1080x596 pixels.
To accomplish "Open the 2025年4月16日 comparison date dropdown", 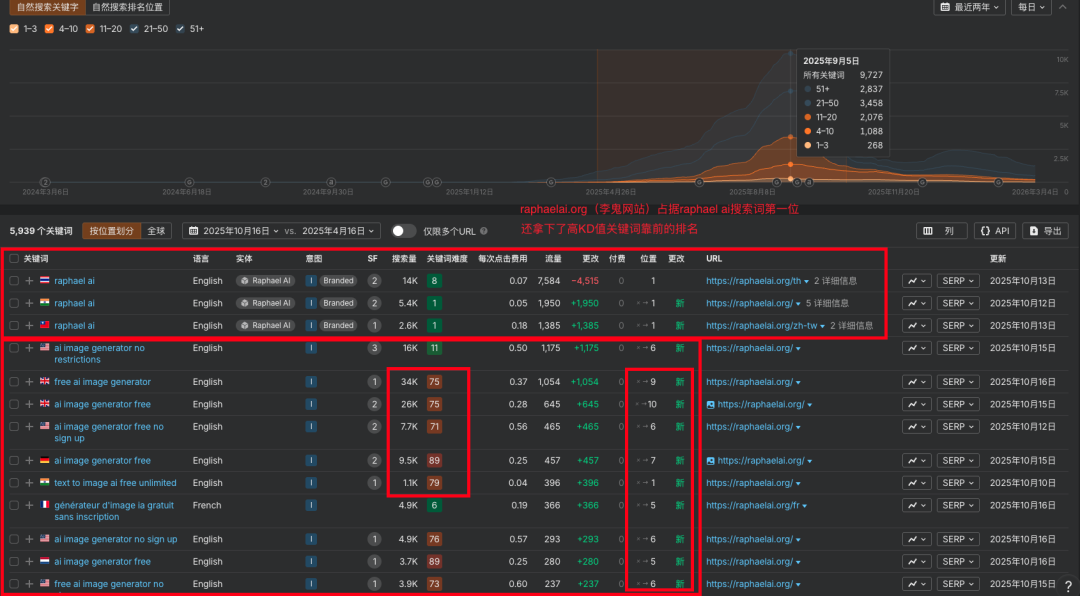I will [338, 231].
